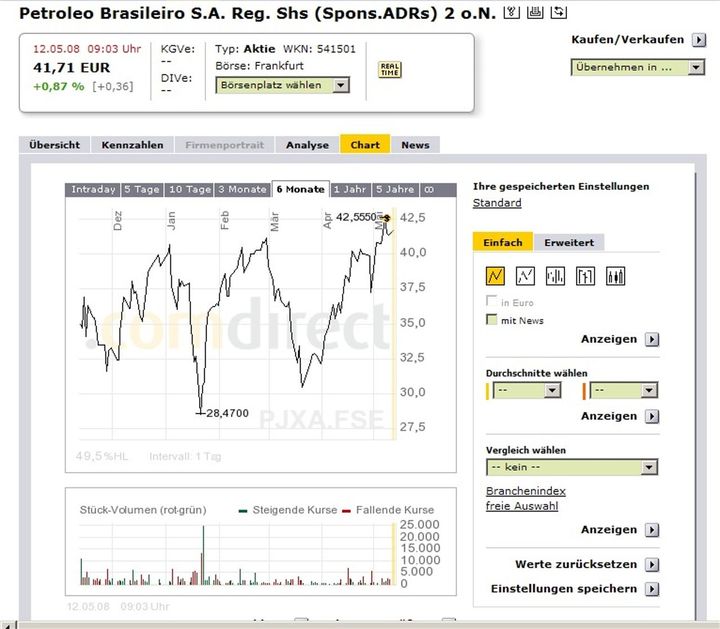Image resolution: width=720 pixels, height=629 pixels.
Task: Select the simple line chart type icon
Action: coord(495,276)
